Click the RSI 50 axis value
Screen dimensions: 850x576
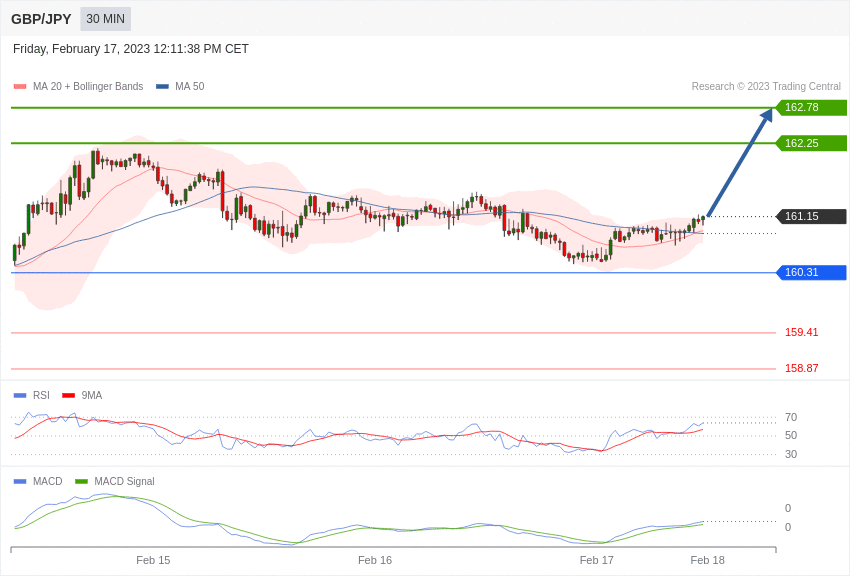point(791,435)
